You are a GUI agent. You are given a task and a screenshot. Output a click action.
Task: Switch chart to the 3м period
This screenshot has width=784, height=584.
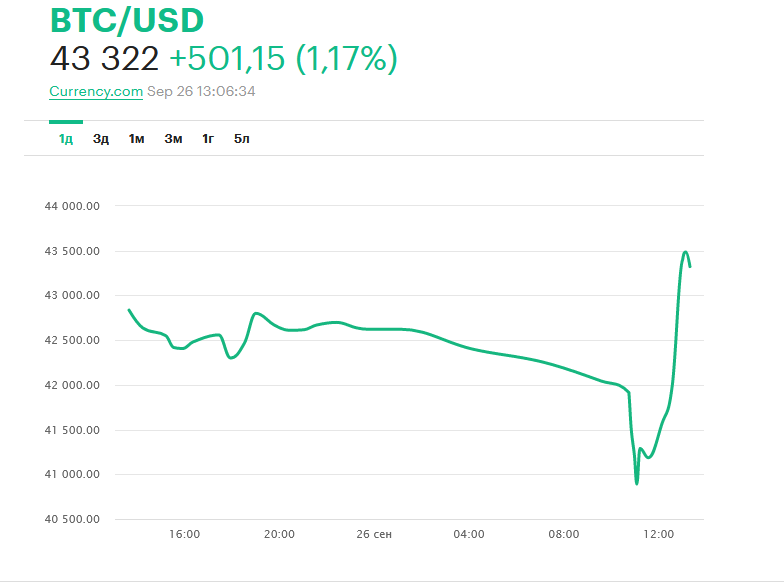pos(173,139)
